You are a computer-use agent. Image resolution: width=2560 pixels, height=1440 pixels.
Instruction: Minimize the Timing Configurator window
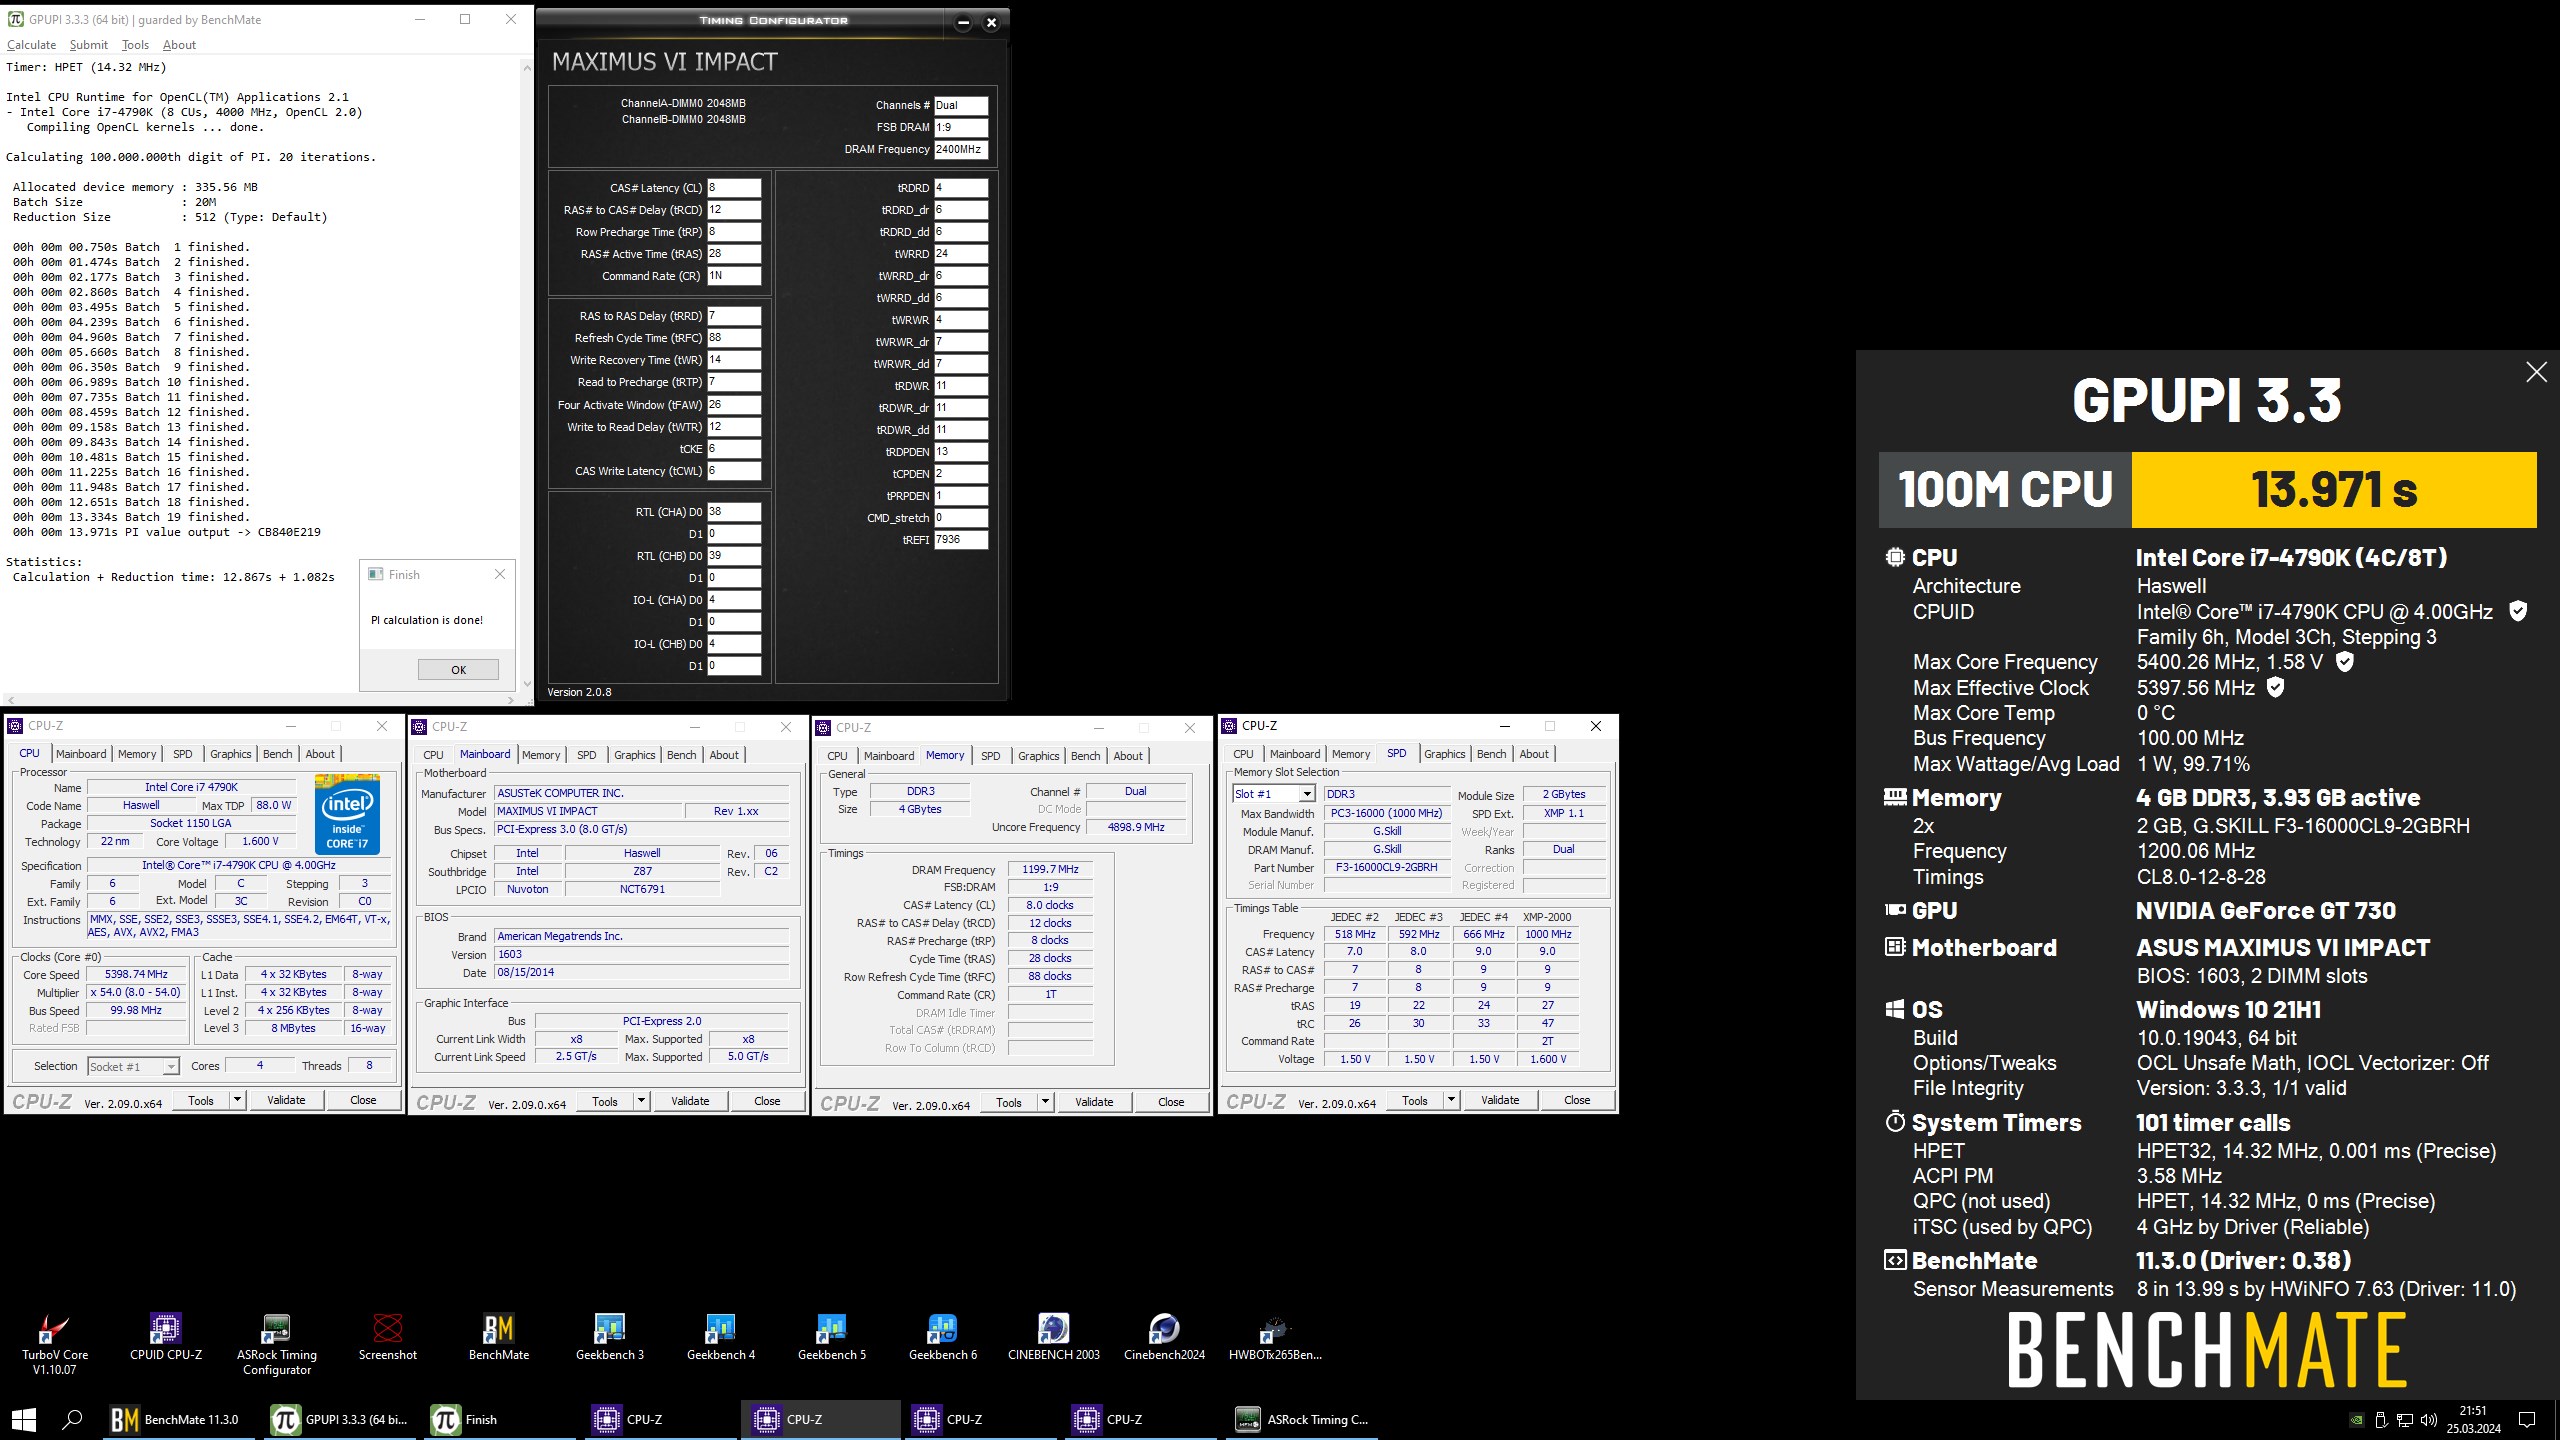[x=962, y=22]
